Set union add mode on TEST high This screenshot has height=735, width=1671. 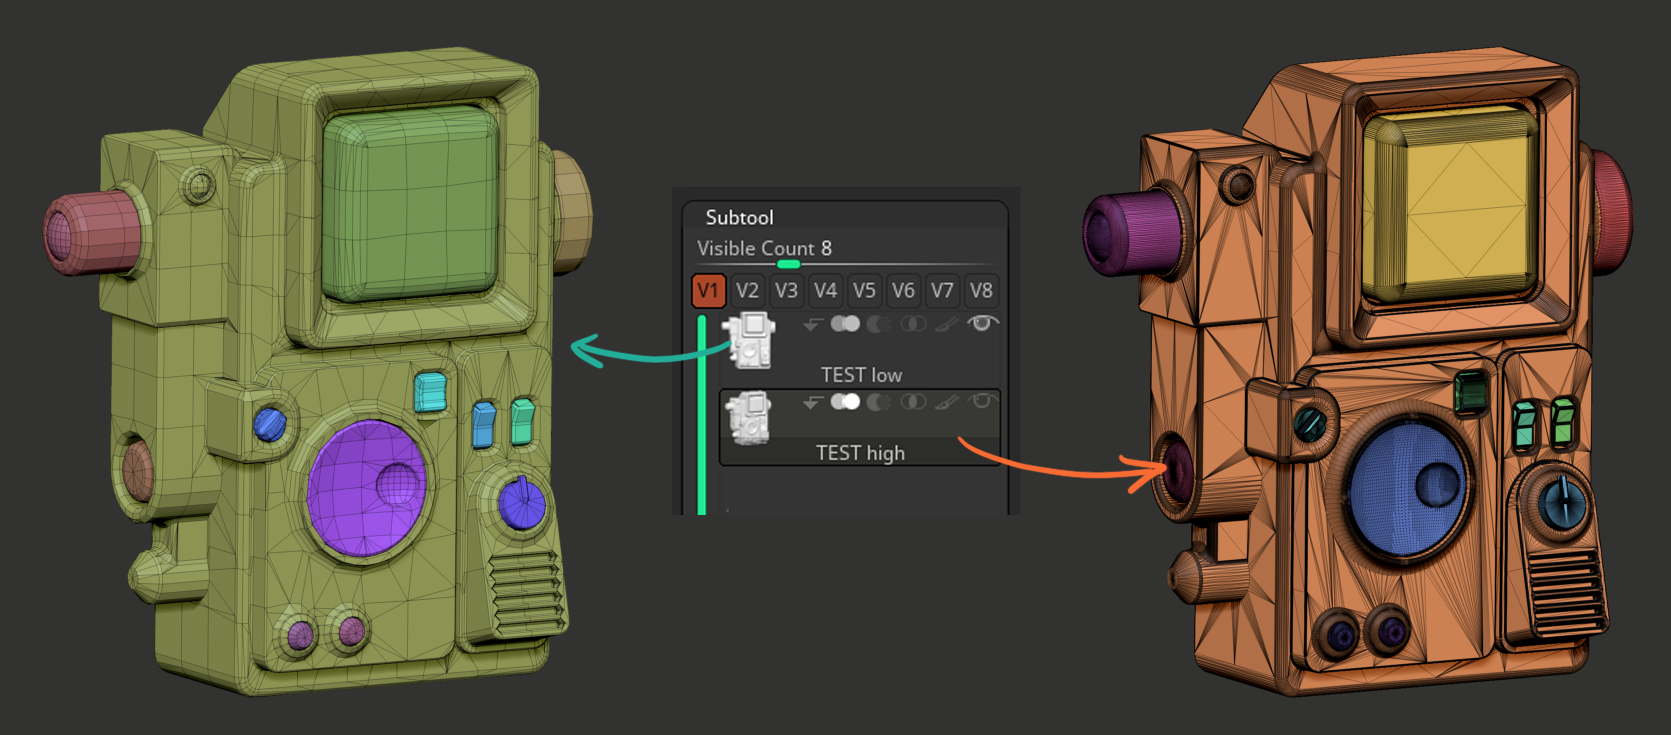[845, 402]
